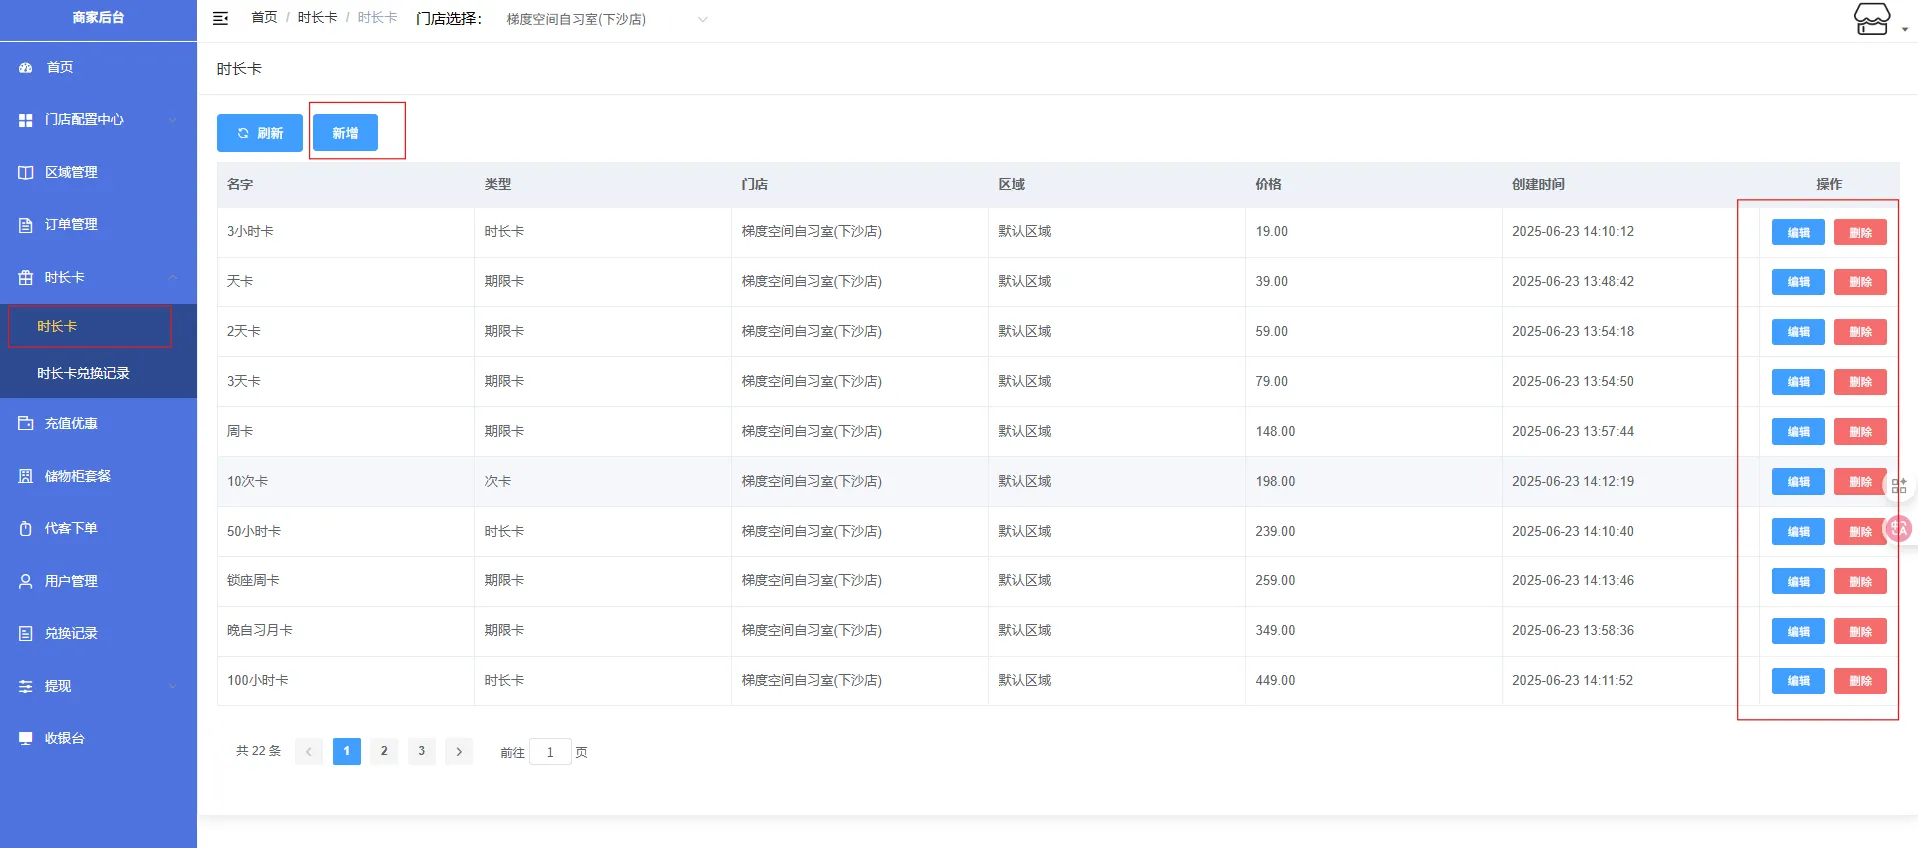Click the 刷新 refresh button
This screenshot has height=848, width=1918.
(260, 133)
